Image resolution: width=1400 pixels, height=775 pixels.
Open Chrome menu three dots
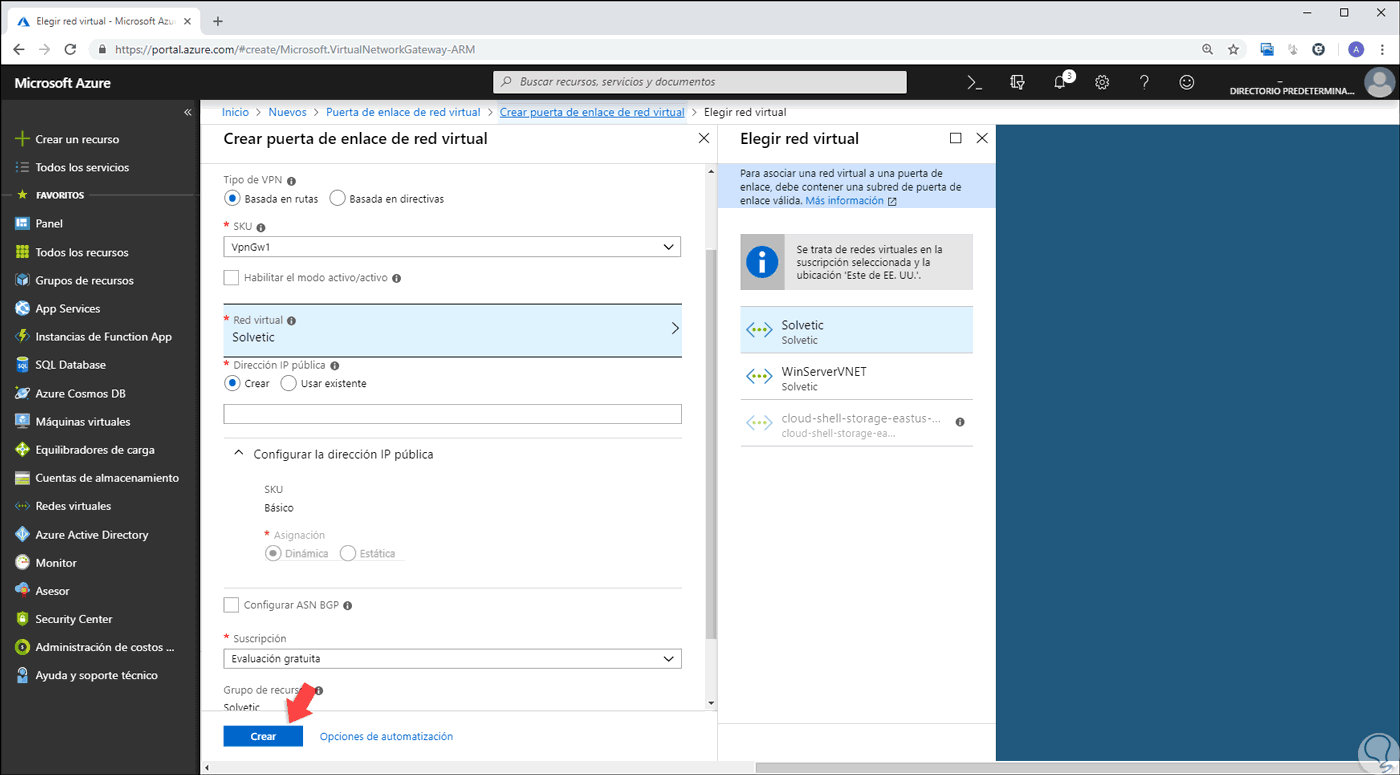(x=1382, y=48)
